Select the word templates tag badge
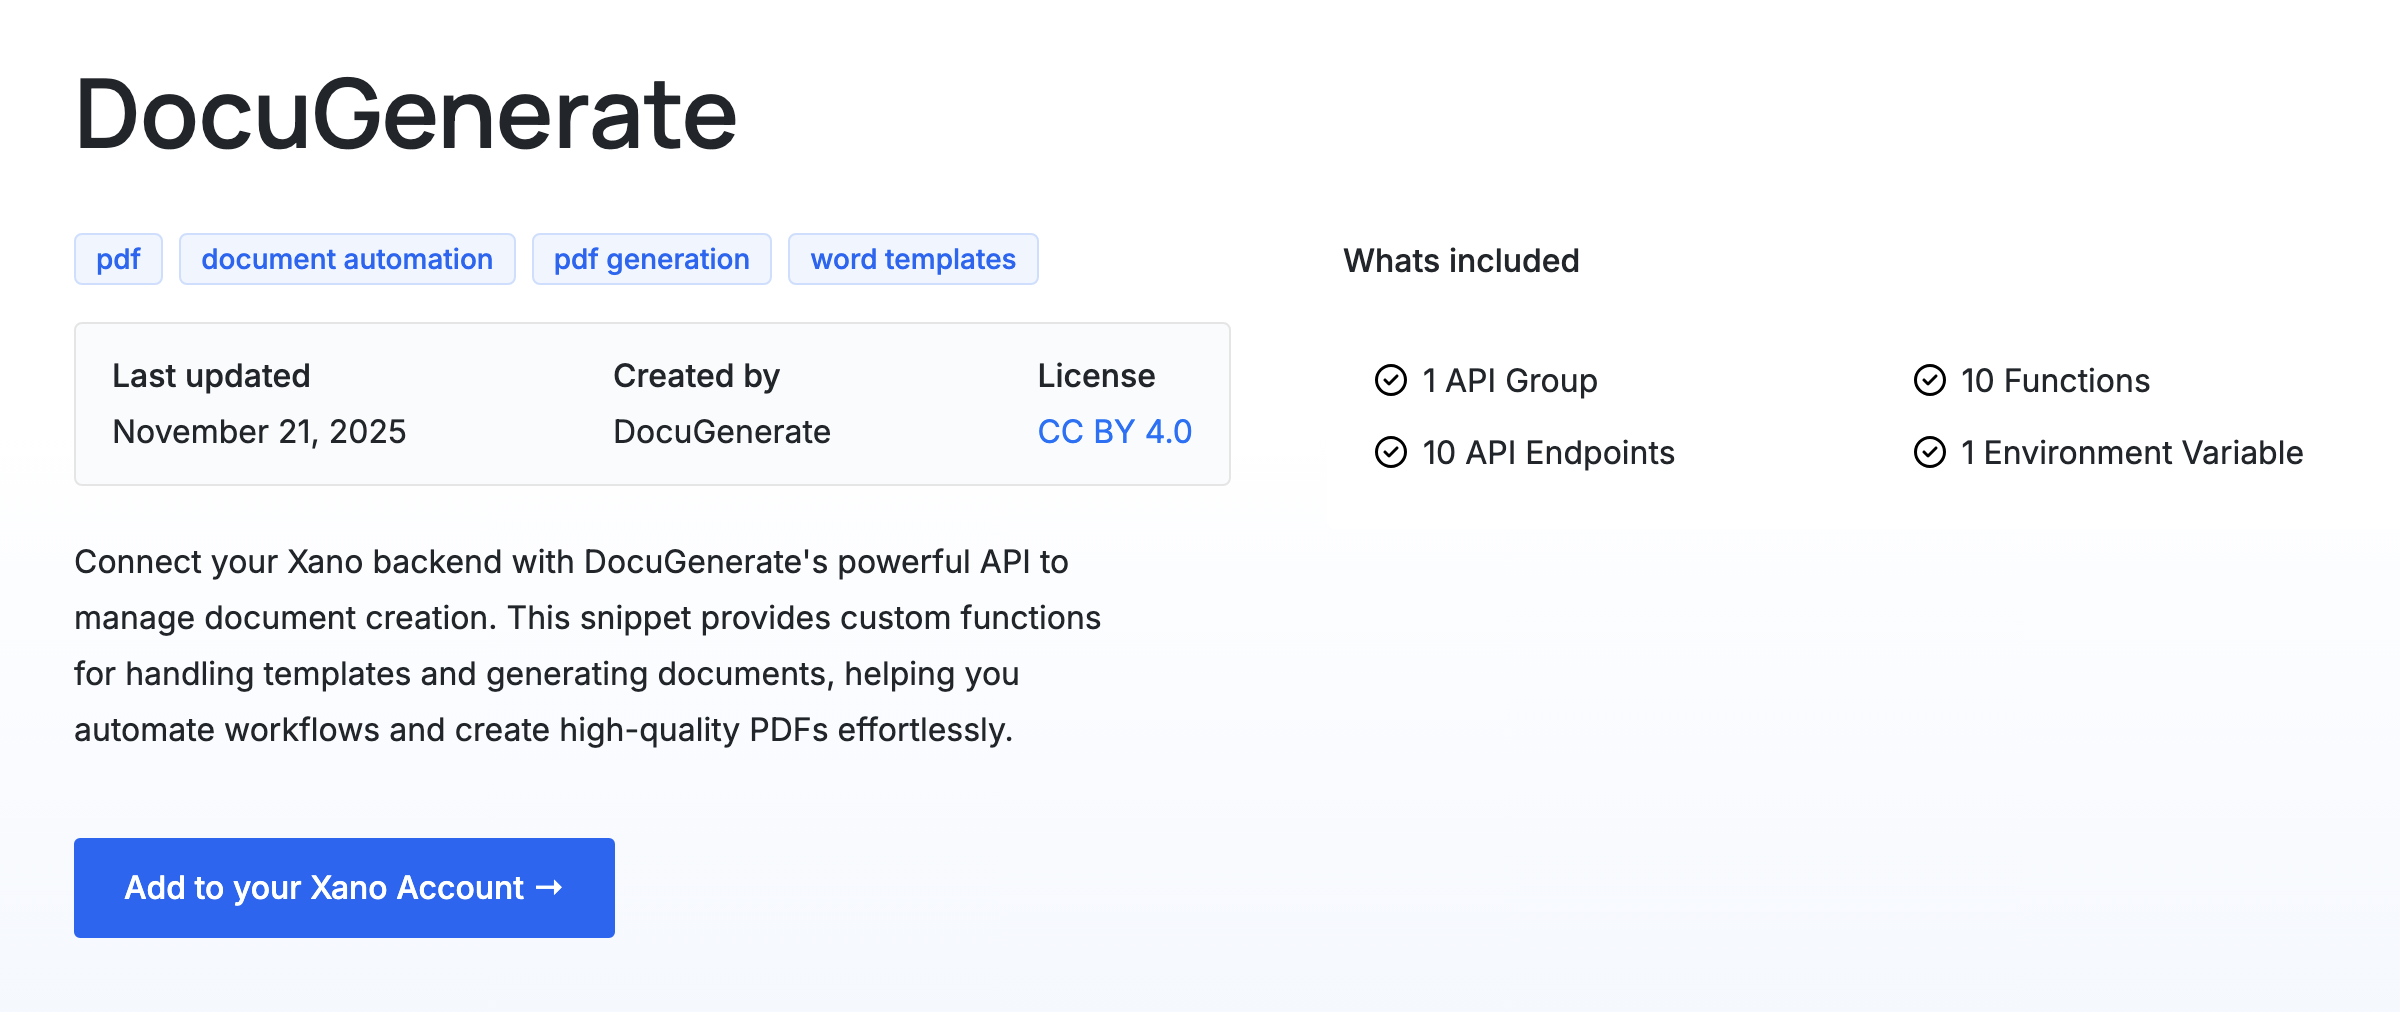 coord(913,258)
